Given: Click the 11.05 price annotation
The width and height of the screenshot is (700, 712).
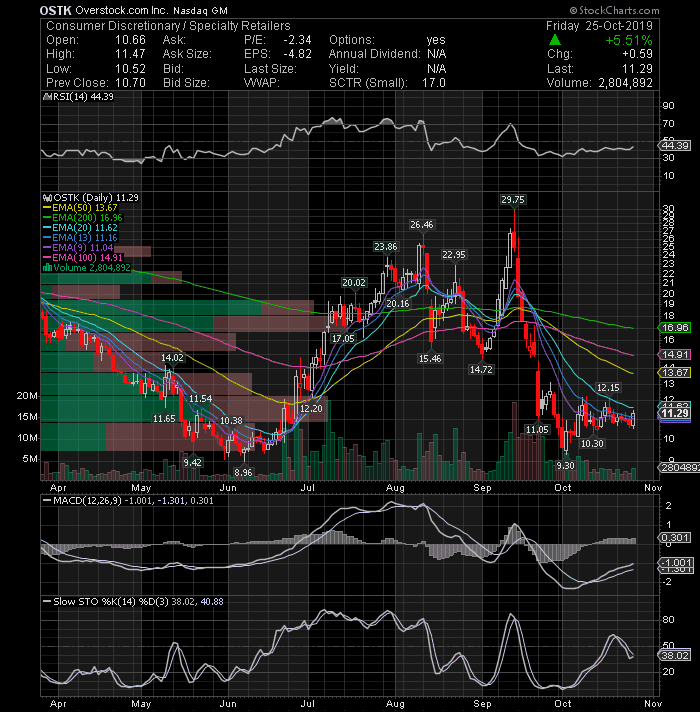Looking at the screenshot, I should [537, 429].
